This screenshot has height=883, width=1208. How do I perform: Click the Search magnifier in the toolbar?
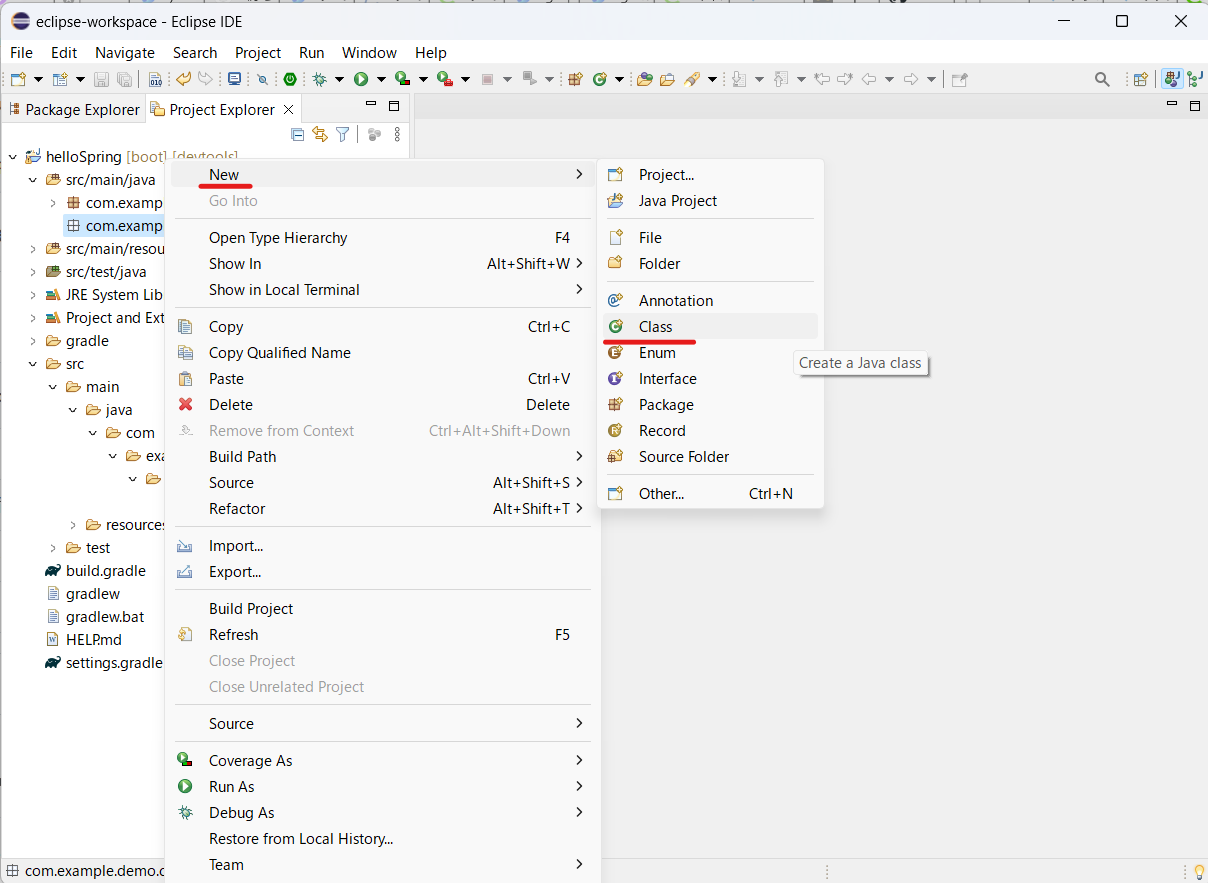pyautogui.click(x=1102, y=78)
